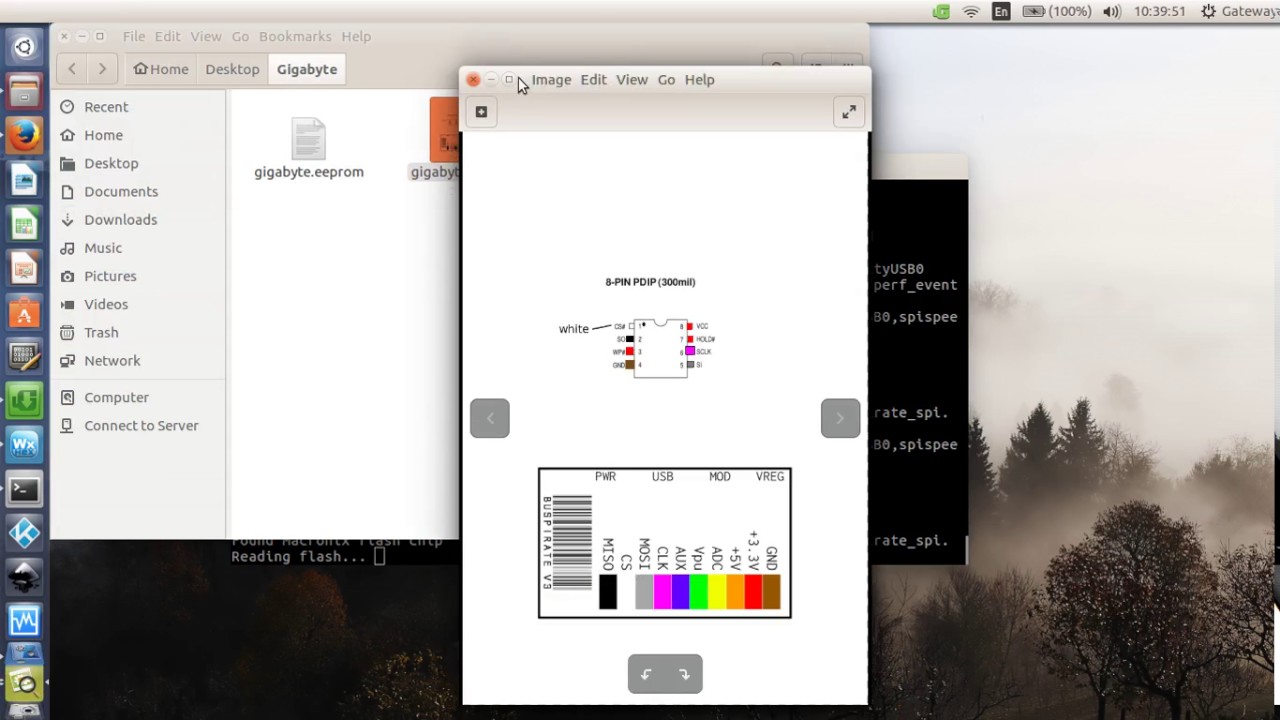Screen dimensions: 1280x720
Task: Open Bookmarks menu in Files window
Action: [x=295, y=36]
